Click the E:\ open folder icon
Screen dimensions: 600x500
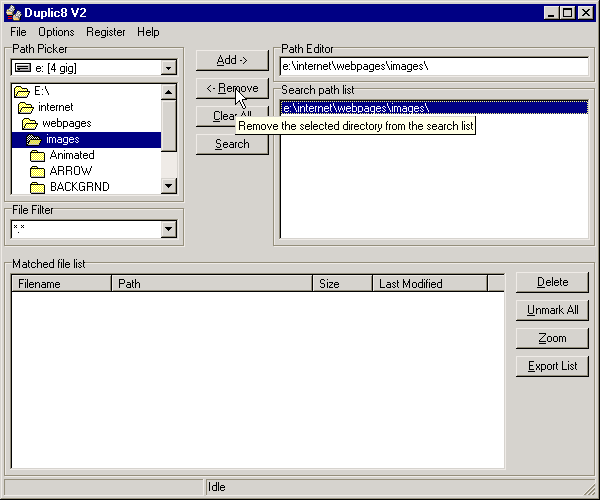(x=21, y=91)
